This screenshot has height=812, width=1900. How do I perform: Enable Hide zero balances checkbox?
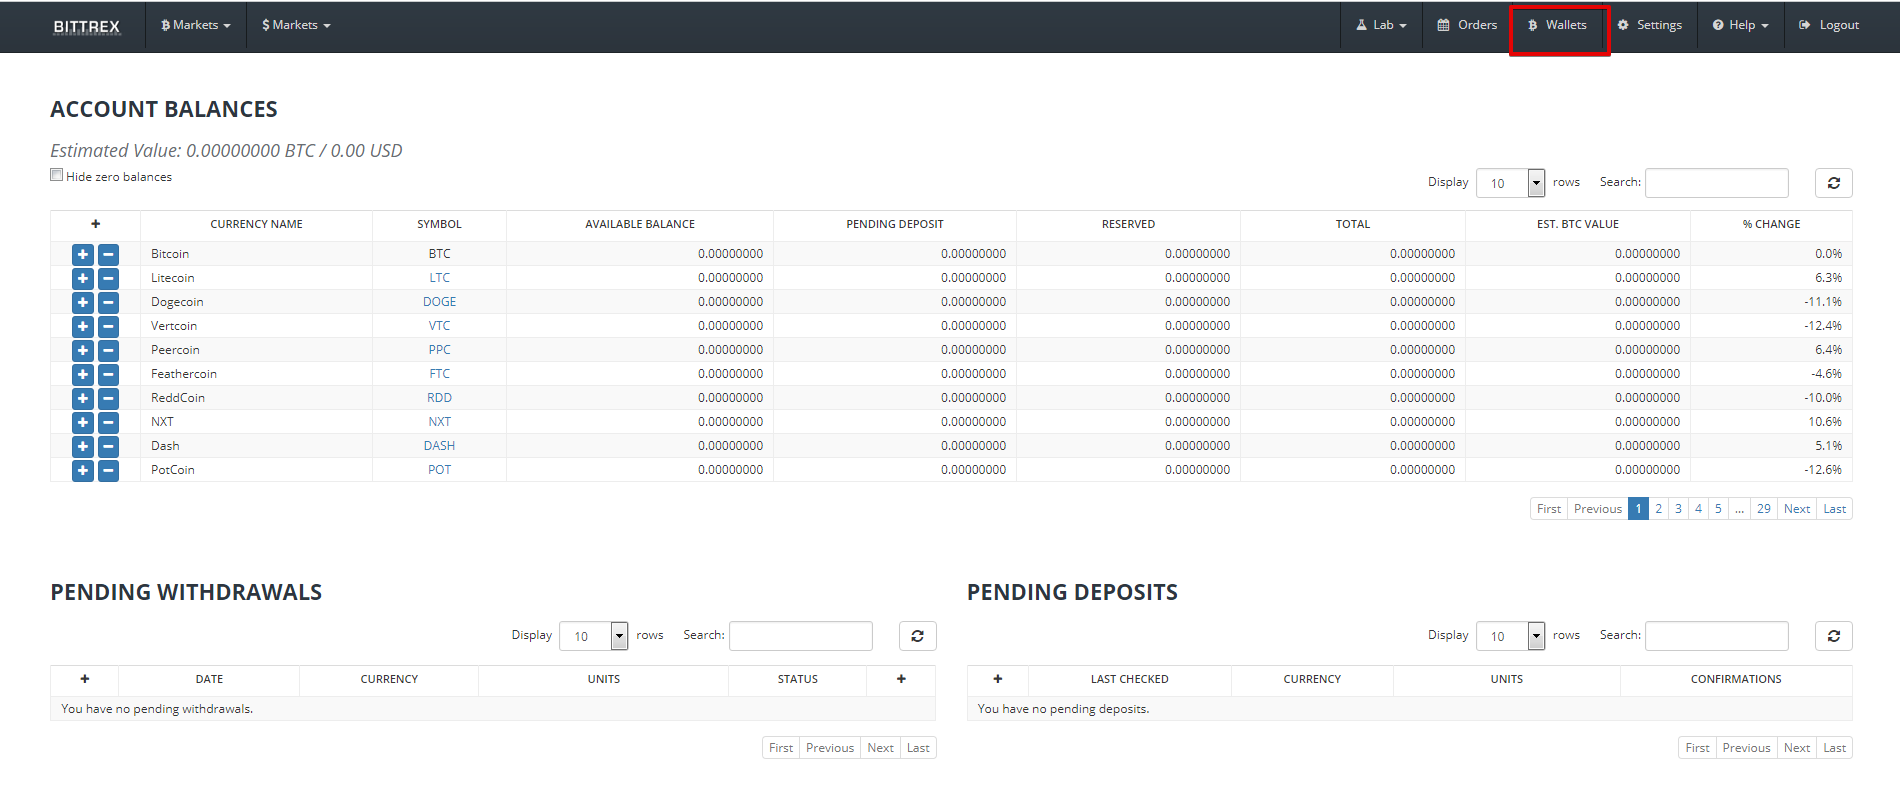(56, 175)
